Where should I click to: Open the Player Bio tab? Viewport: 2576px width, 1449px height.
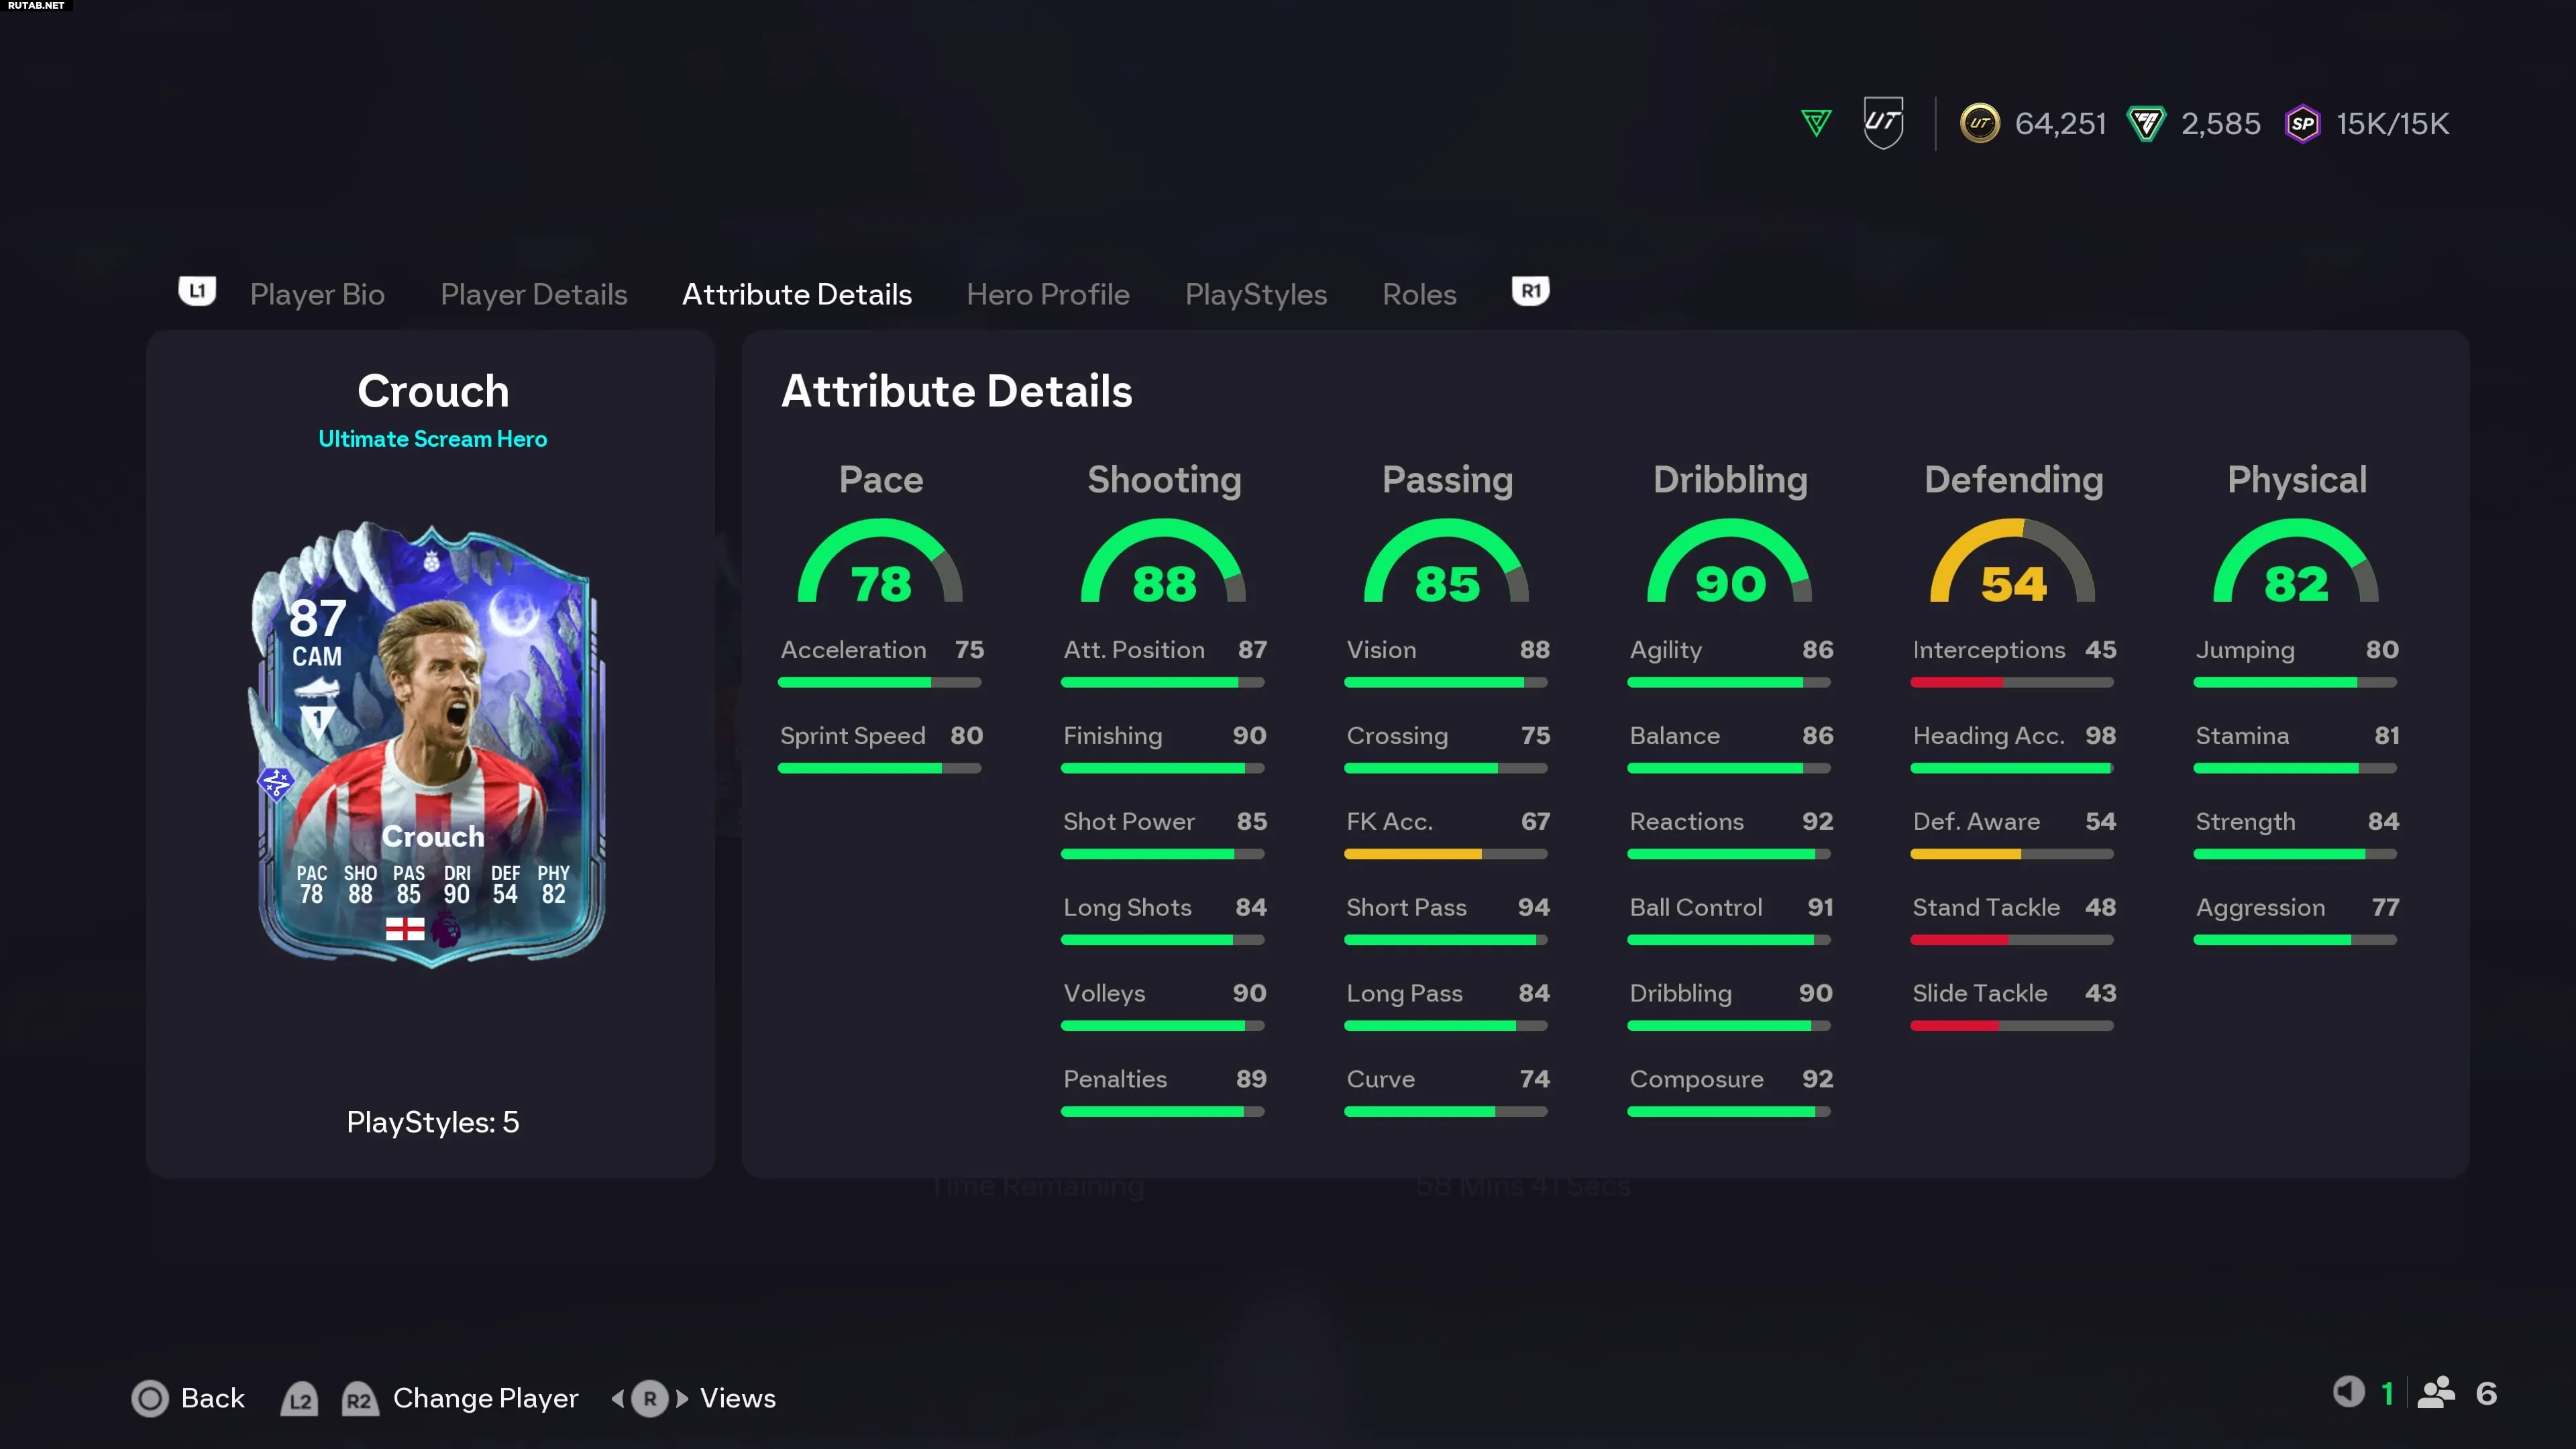pos(317,294)
